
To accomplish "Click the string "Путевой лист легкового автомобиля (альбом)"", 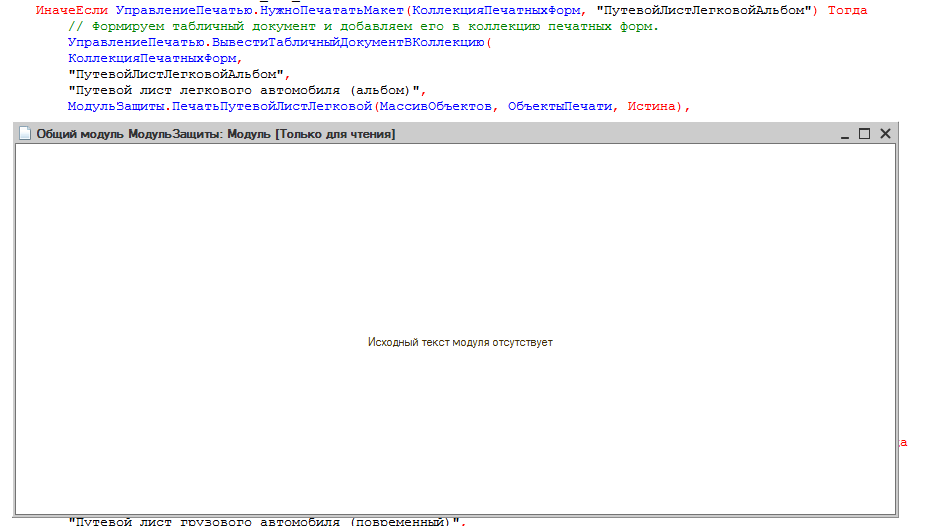I will coord(244,90).
